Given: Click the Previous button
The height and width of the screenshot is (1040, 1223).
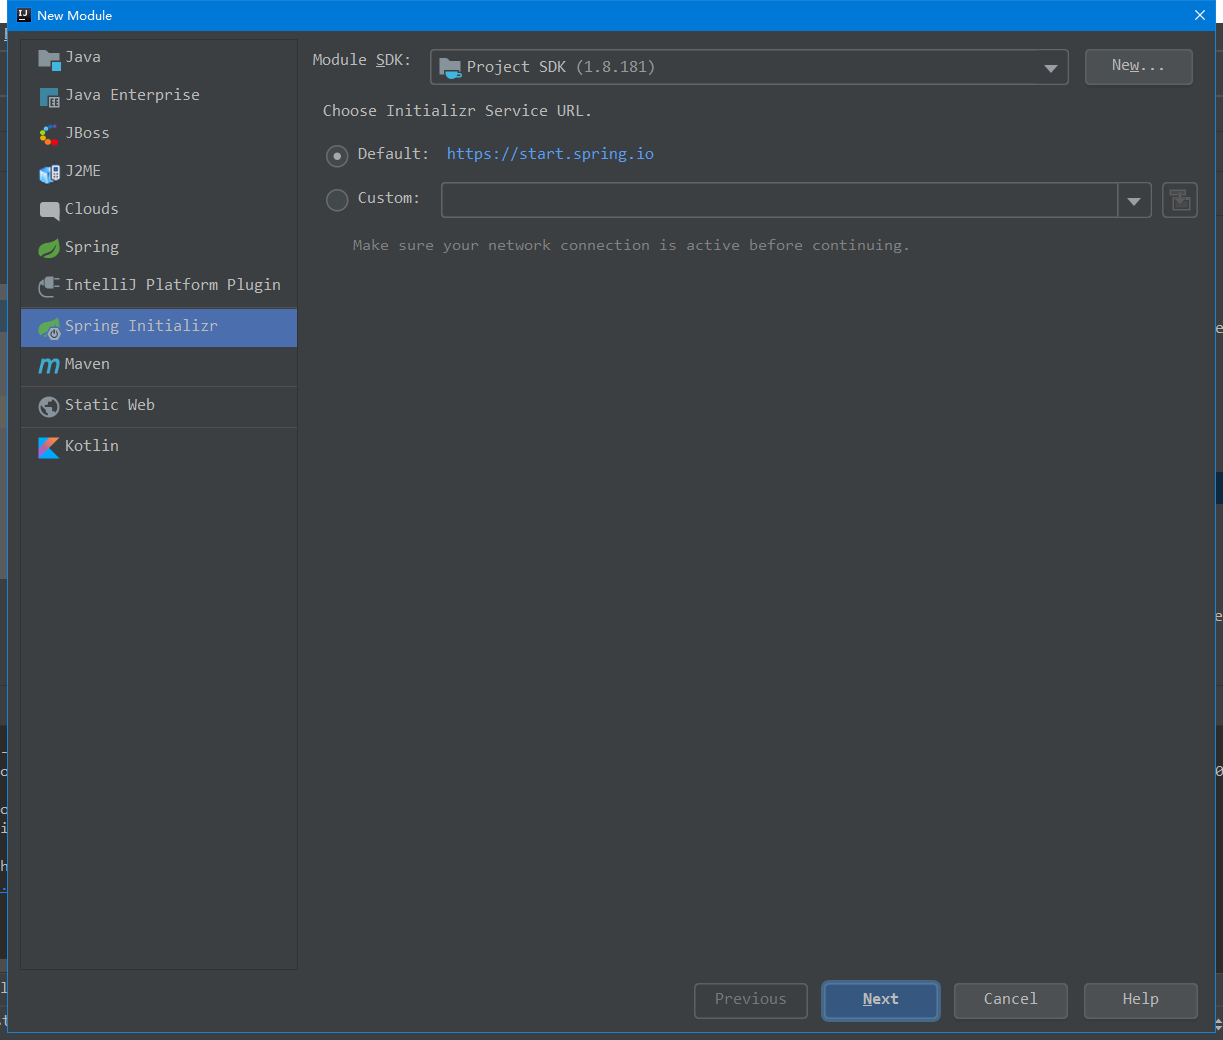Looking at the screenshot, I should coord(750,1000).
